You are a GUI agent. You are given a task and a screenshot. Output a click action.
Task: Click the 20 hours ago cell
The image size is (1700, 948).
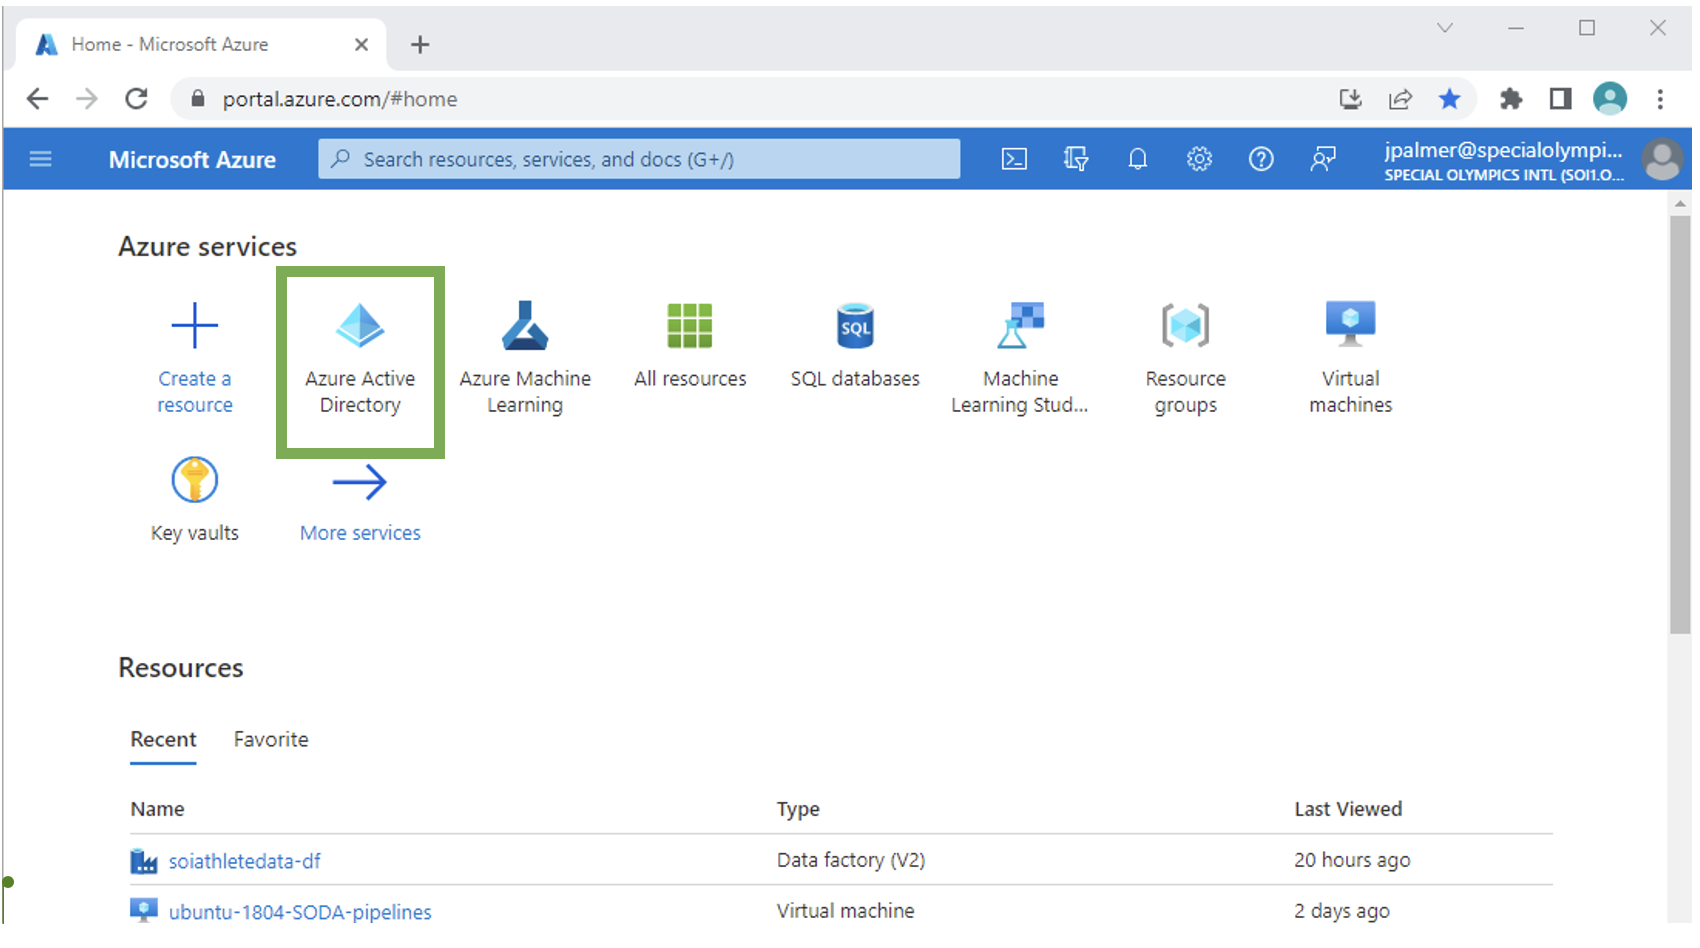click(x=1352, y=860)
